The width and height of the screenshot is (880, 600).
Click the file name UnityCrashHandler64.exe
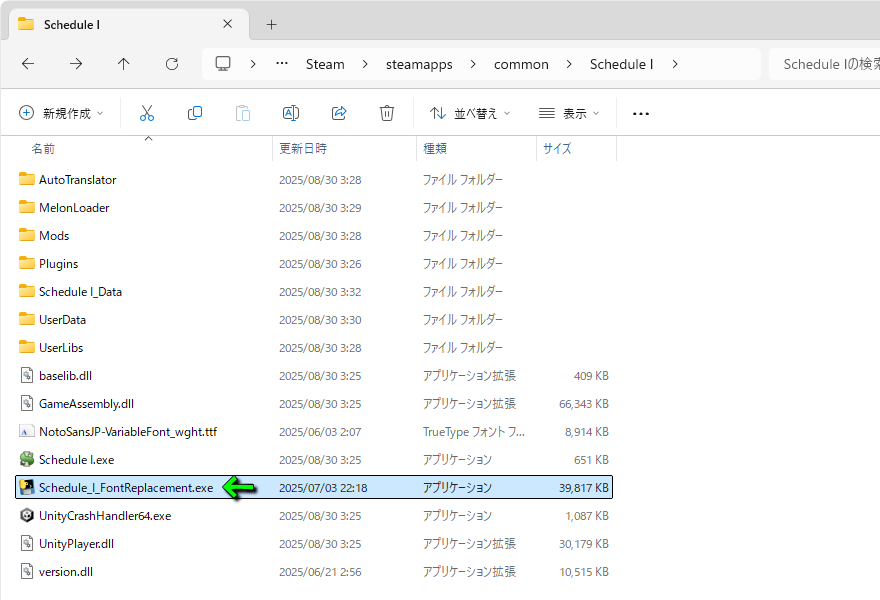pyautogui.click(x=105, y=516)
